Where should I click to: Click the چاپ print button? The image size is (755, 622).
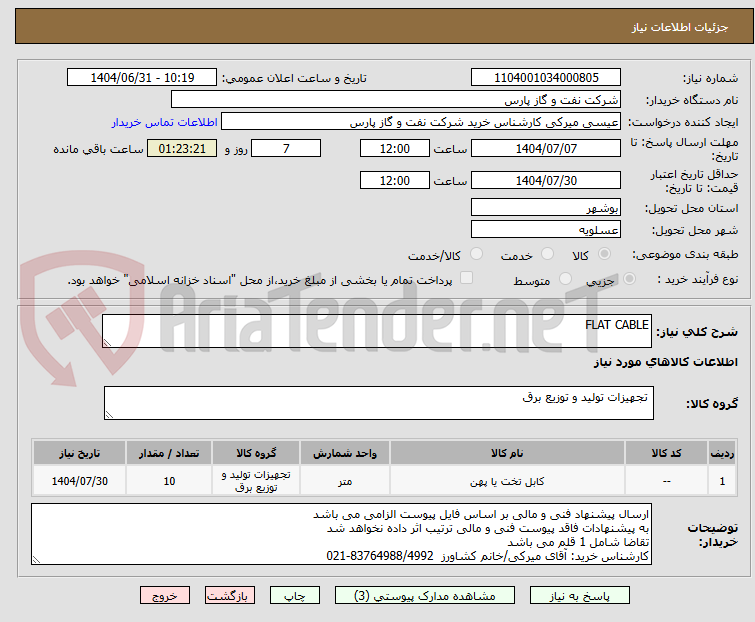[295, 596]
